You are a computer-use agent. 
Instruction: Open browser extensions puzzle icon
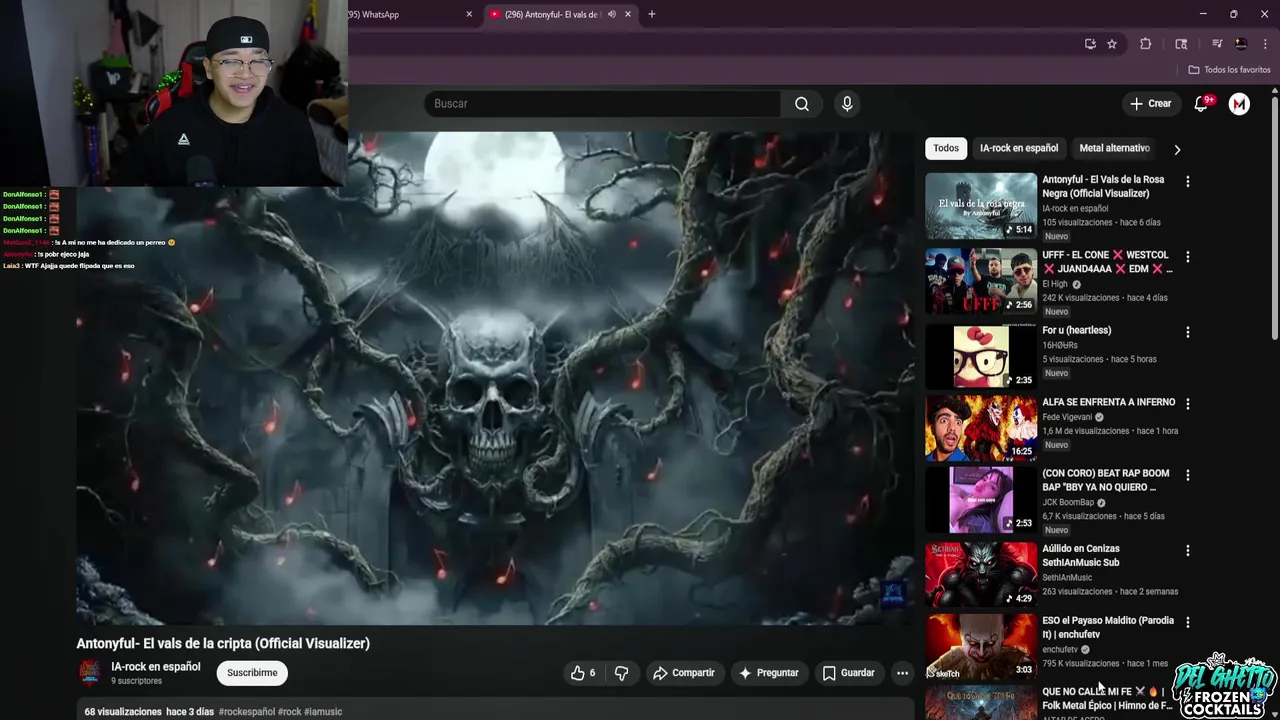point(1146,44)
